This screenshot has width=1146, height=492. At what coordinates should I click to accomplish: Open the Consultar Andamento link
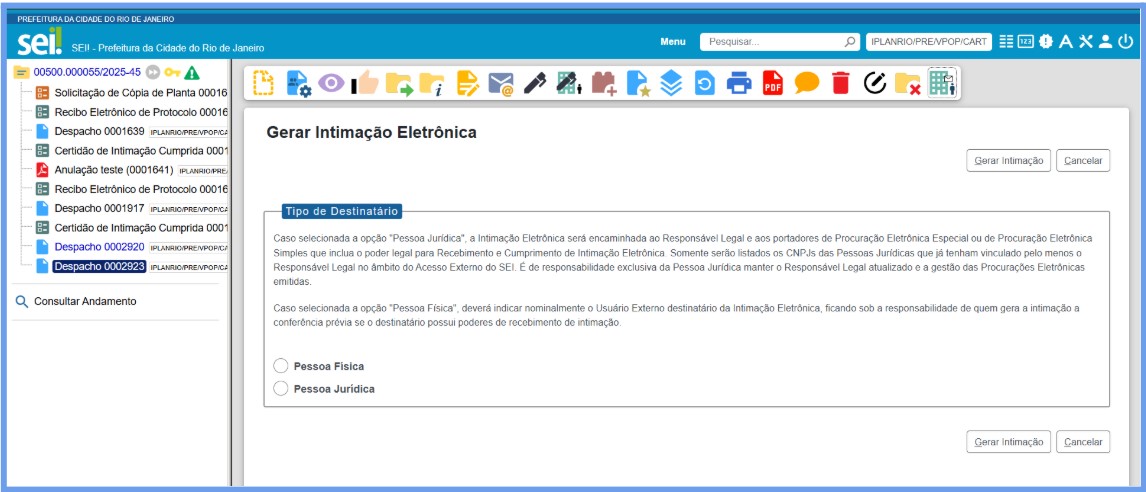(85, 301)
